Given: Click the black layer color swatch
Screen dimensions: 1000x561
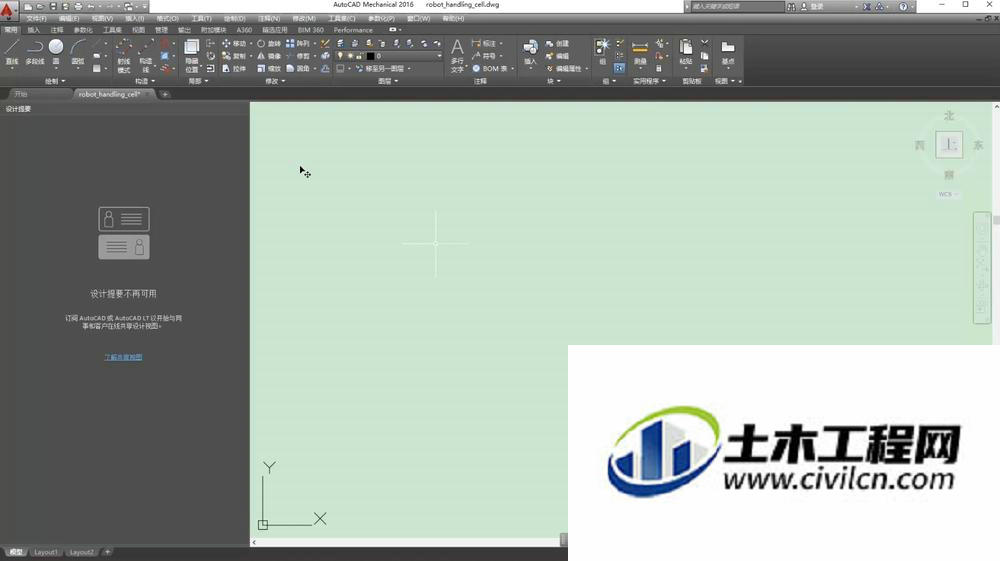Looking at the screenshot, I should 371,56.
